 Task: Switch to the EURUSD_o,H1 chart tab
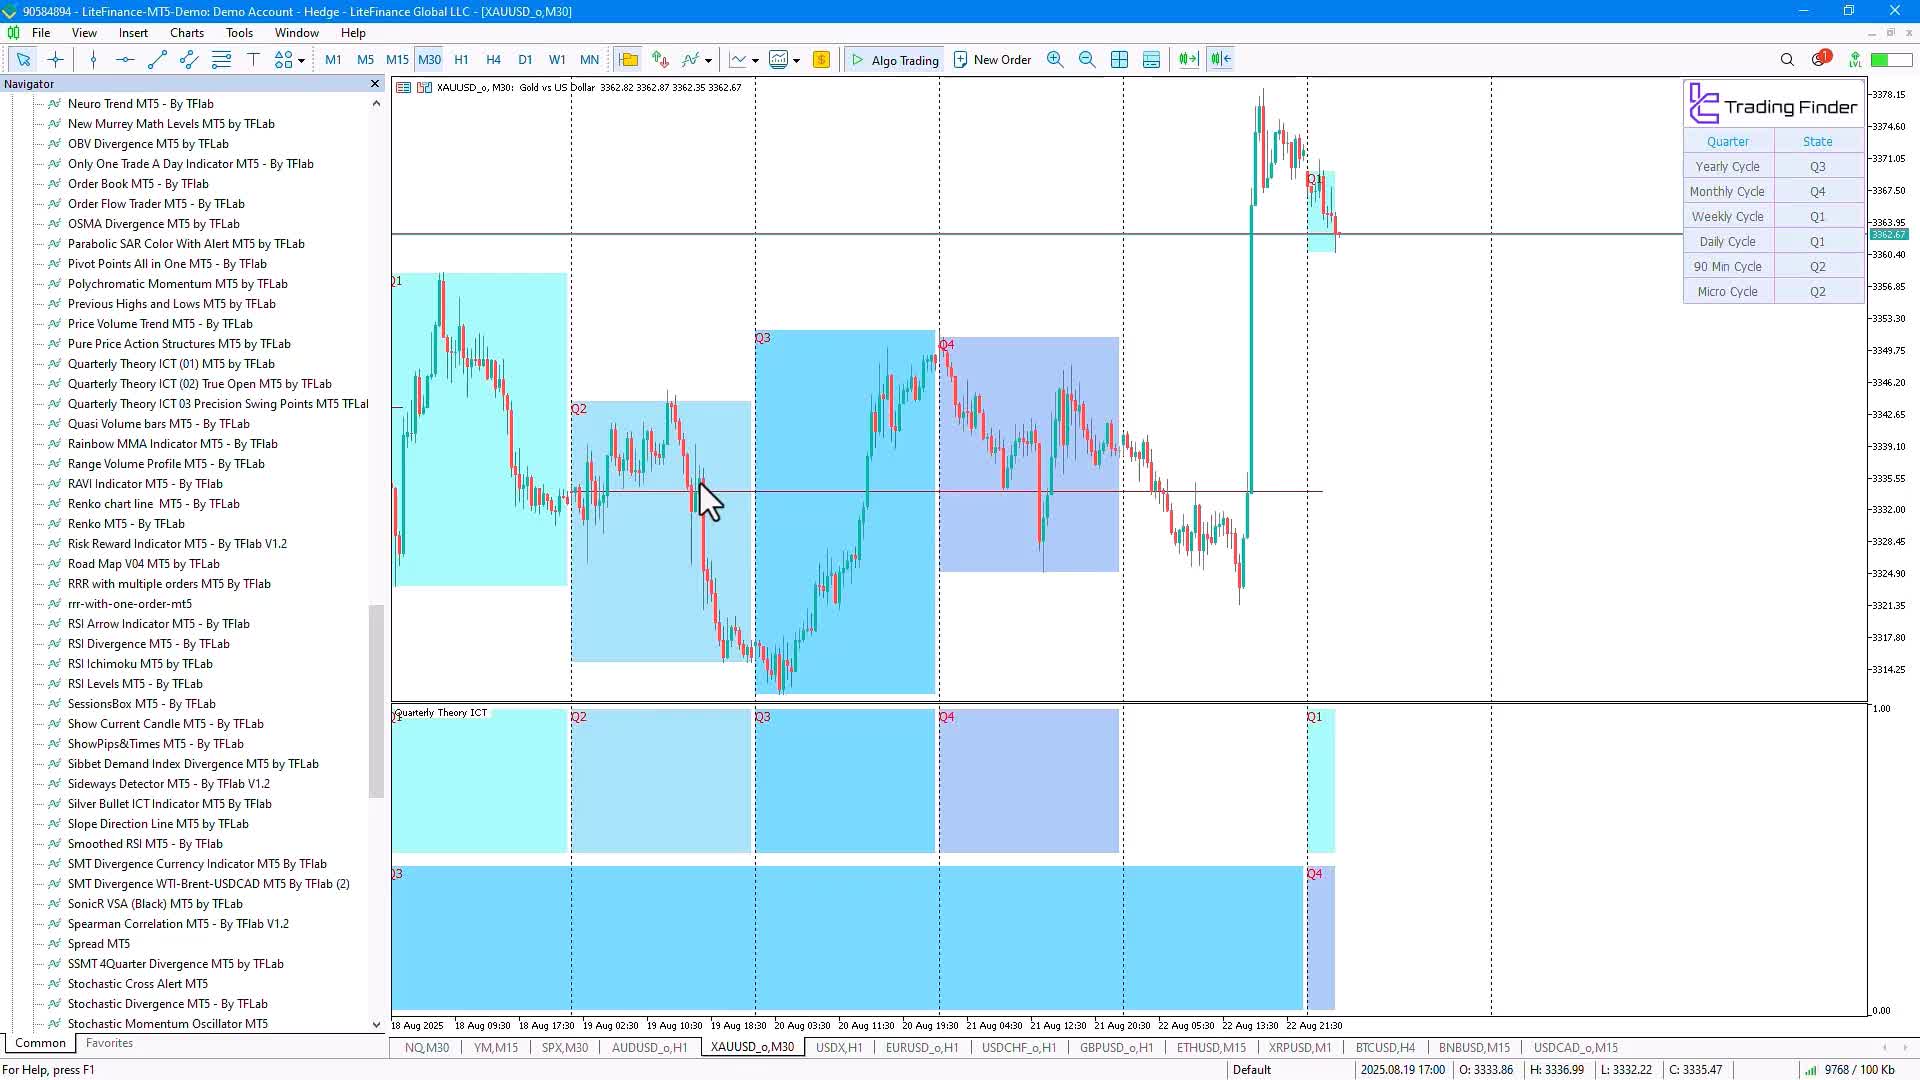(x=921, y=1048)
